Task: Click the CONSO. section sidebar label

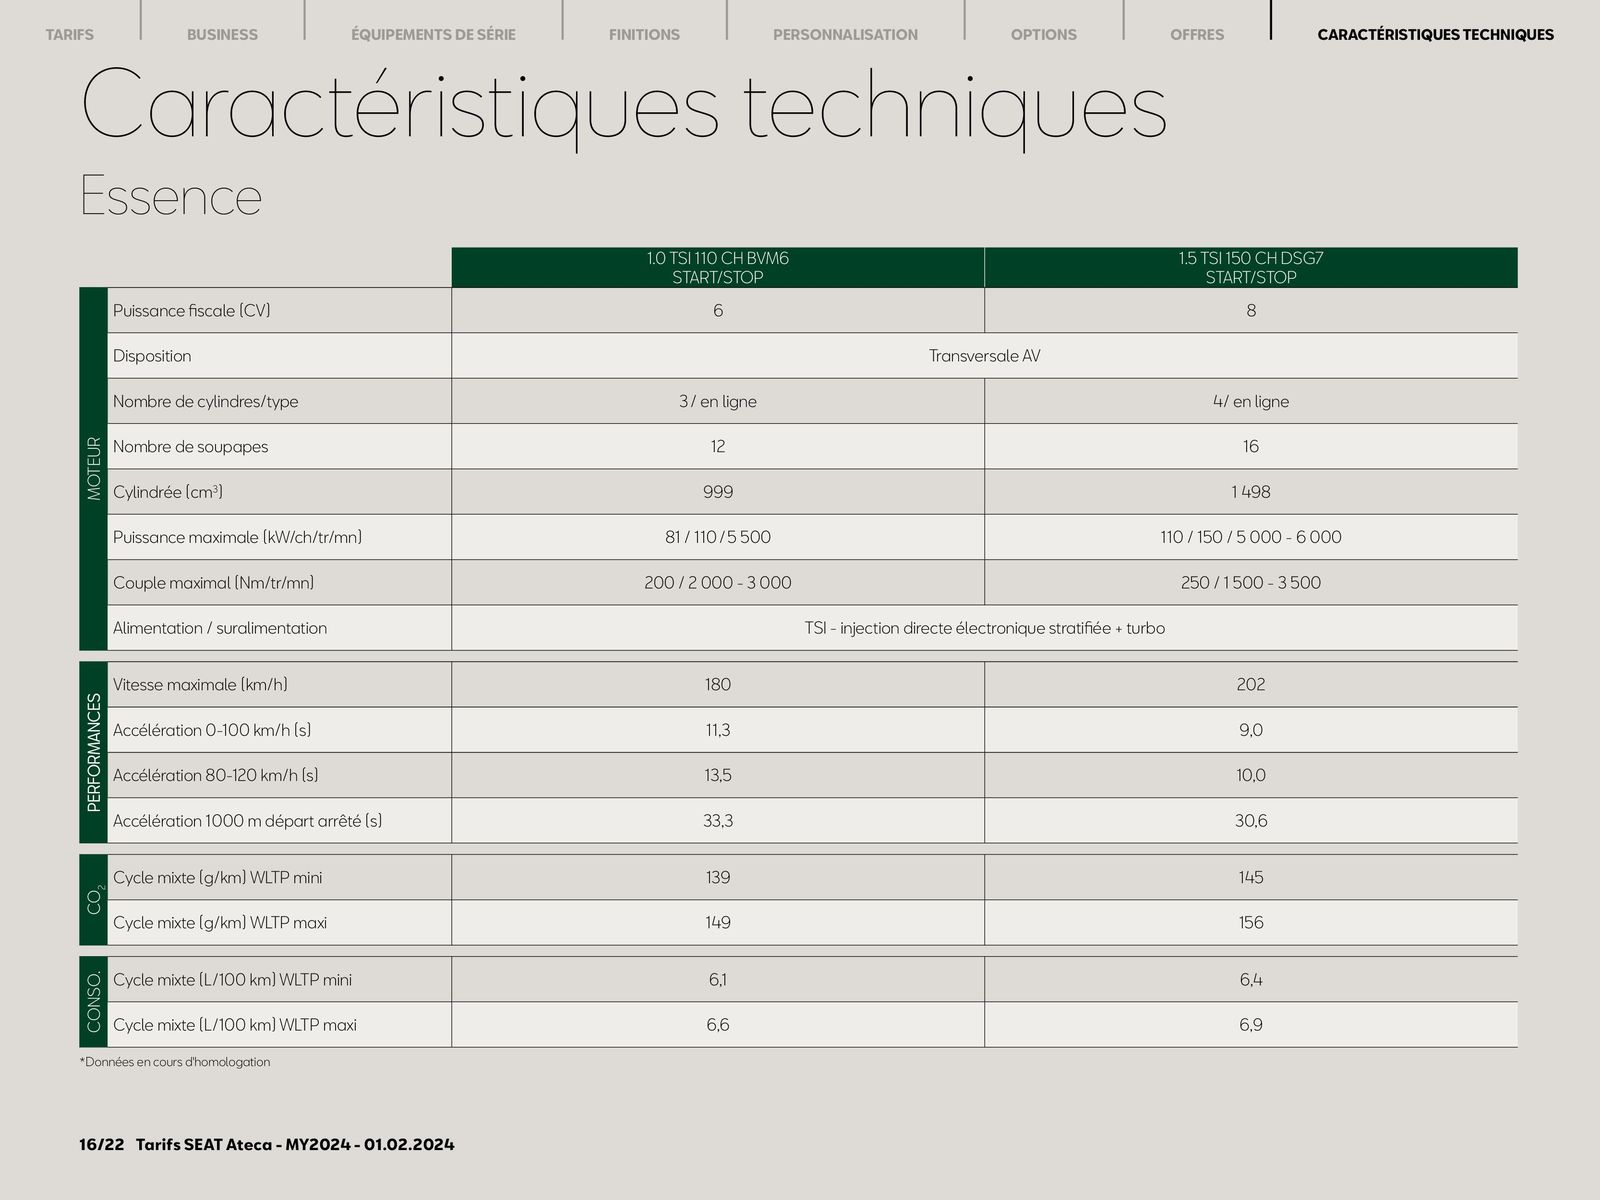Action: click(94, 1002)
